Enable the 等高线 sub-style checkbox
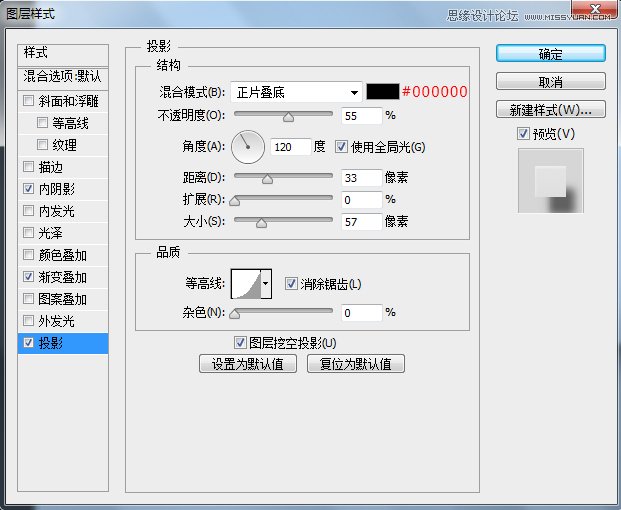 click(x=42, y=122)
